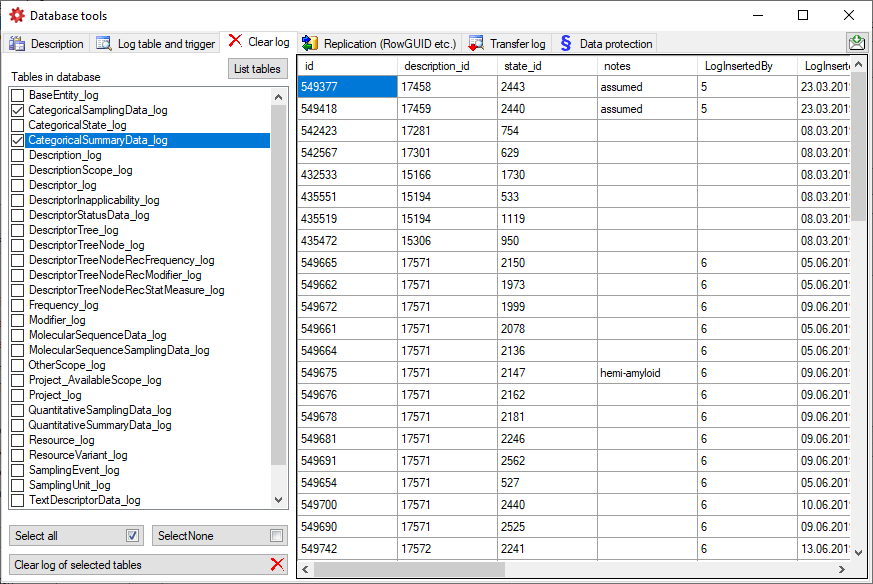Click the data grid horizontal scrollbar thumb
This screenshot has height=584, width=873.
pos(409,570)
